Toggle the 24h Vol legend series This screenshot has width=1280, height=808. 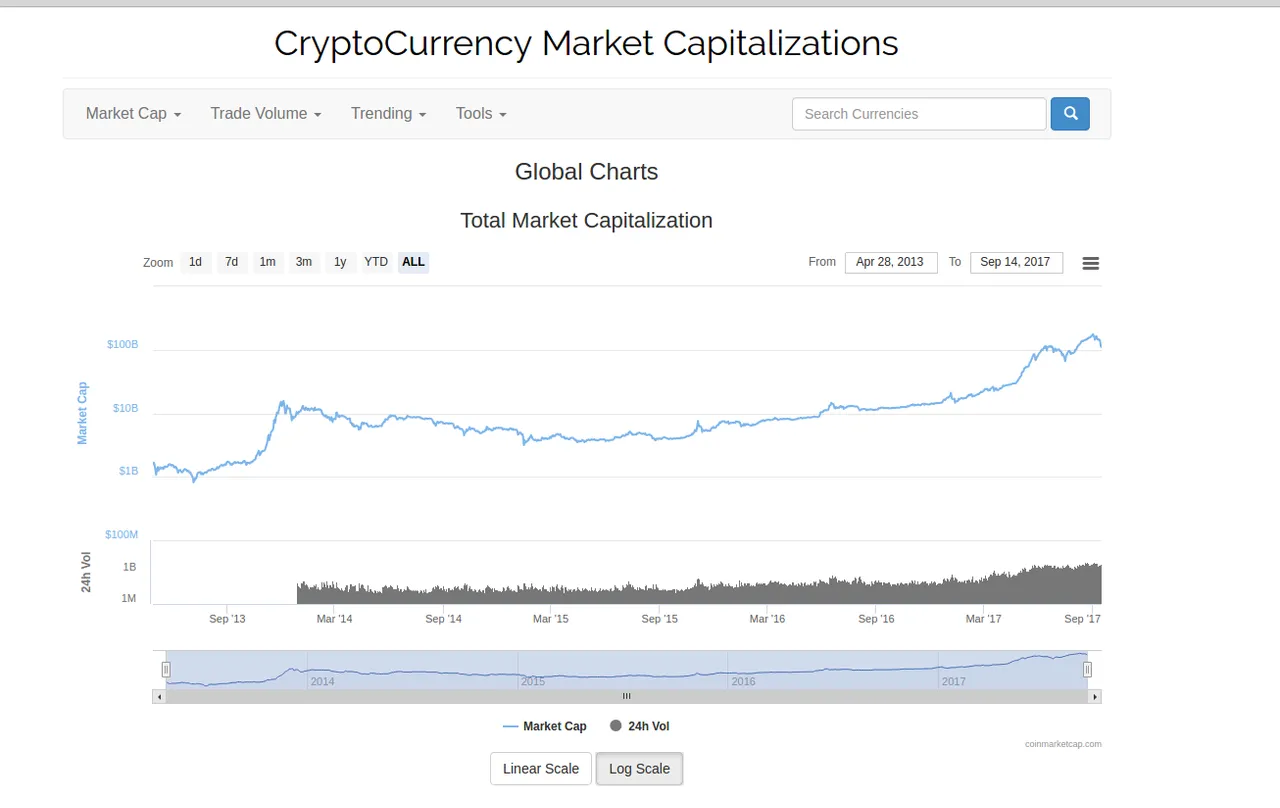639,726
